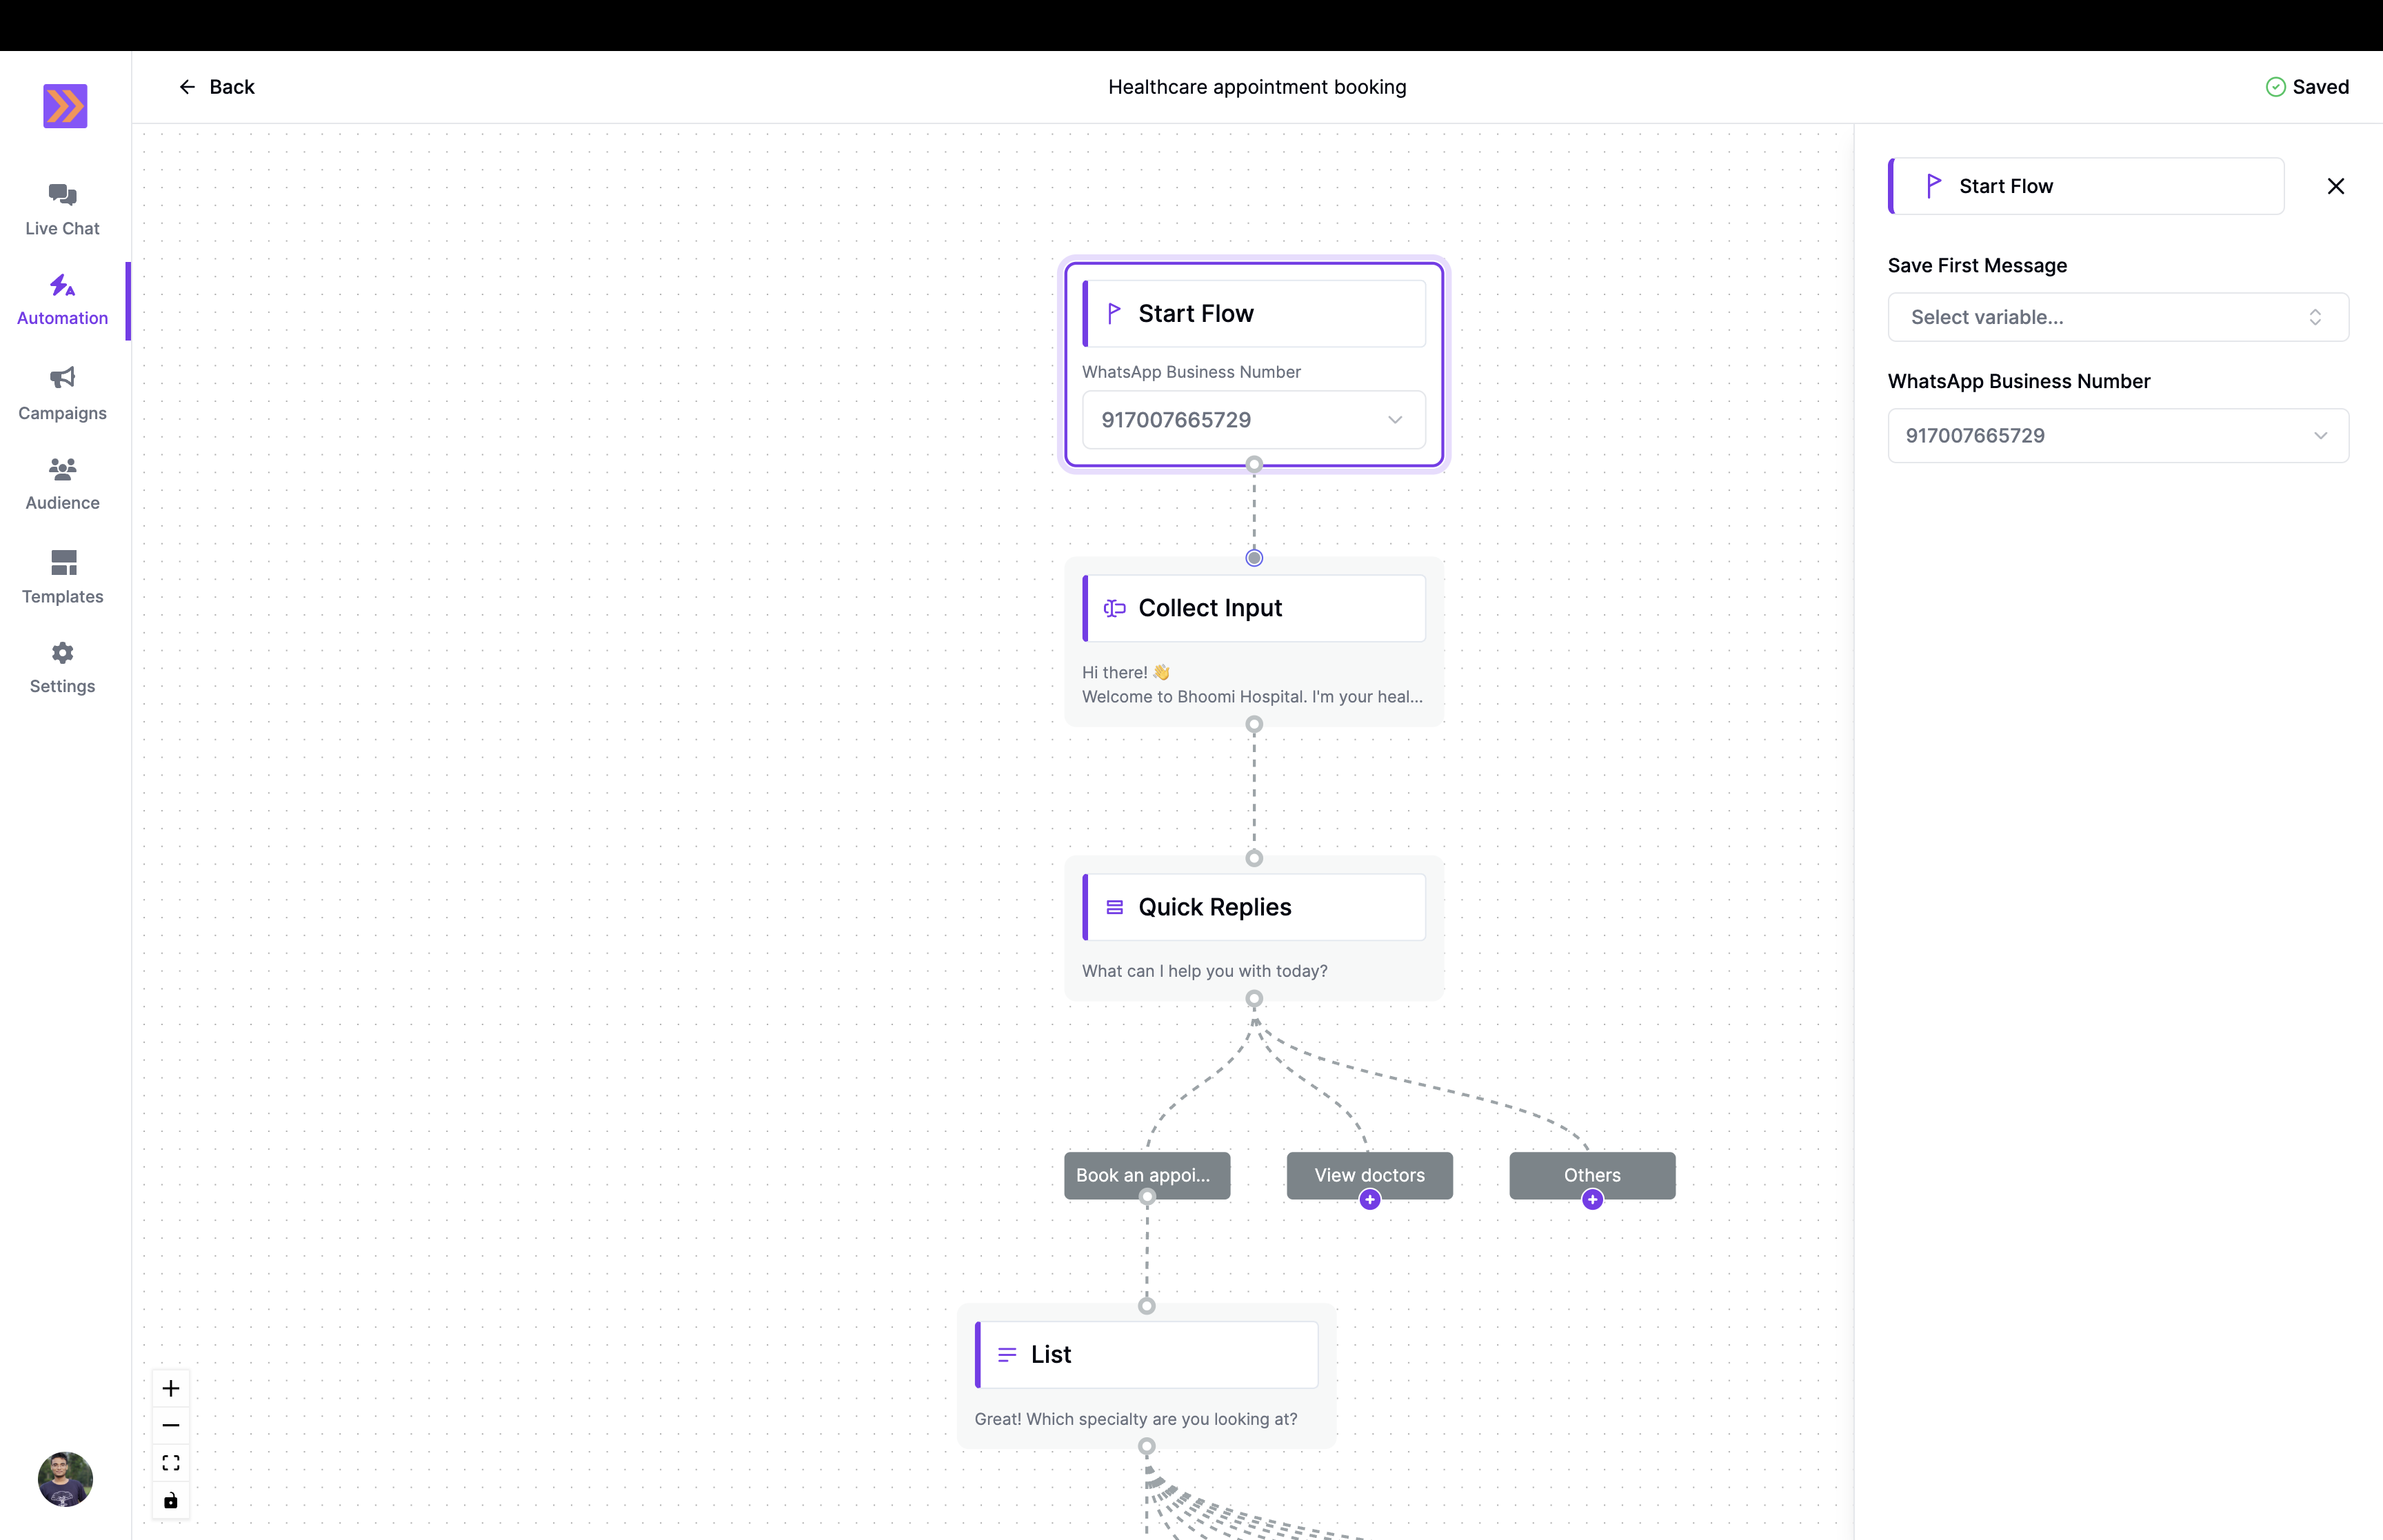Add a node under Others reply

[x=1591, y=1200]
